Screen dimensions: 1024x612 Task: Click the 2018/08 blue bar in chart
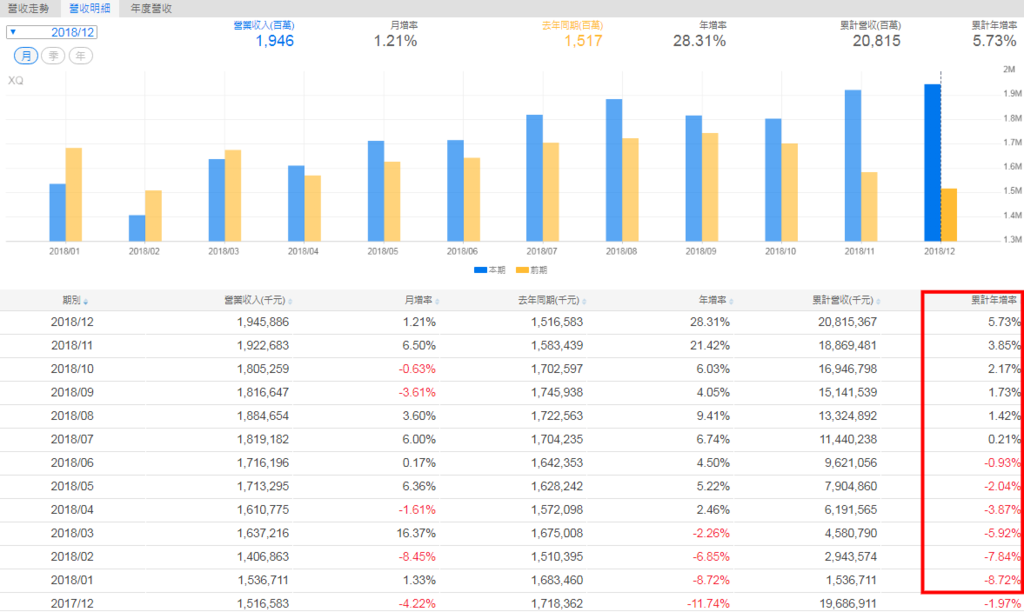pyautogui.click(x=614, y=170)
